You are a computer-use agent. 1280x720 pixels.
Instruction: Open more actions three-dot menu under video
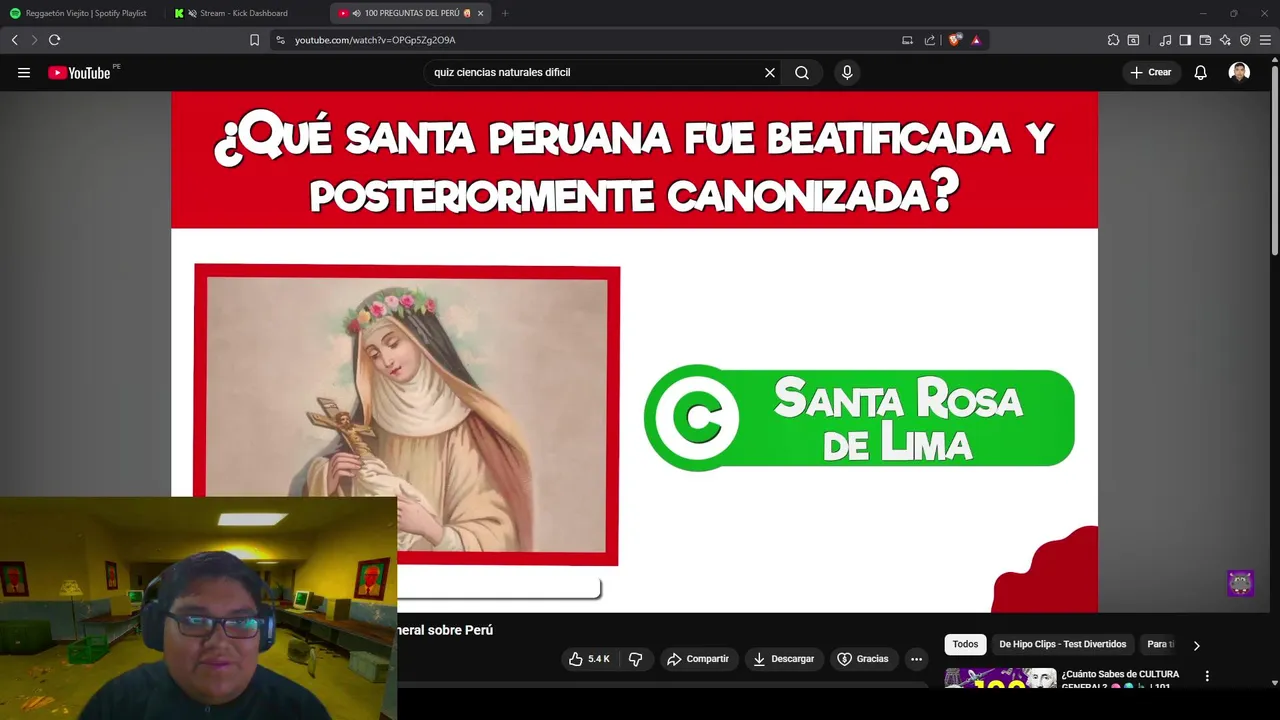[x=916, y=659]
